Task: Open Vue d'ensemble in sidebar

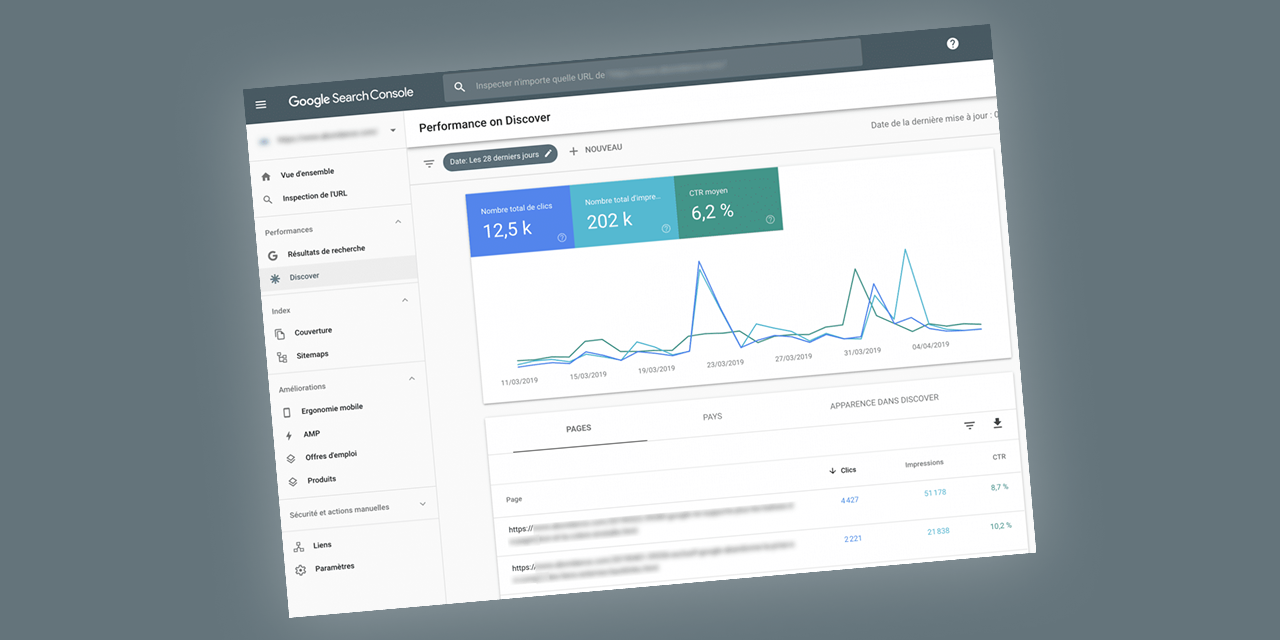Action: pyautogui.click(x=307, y=173)
